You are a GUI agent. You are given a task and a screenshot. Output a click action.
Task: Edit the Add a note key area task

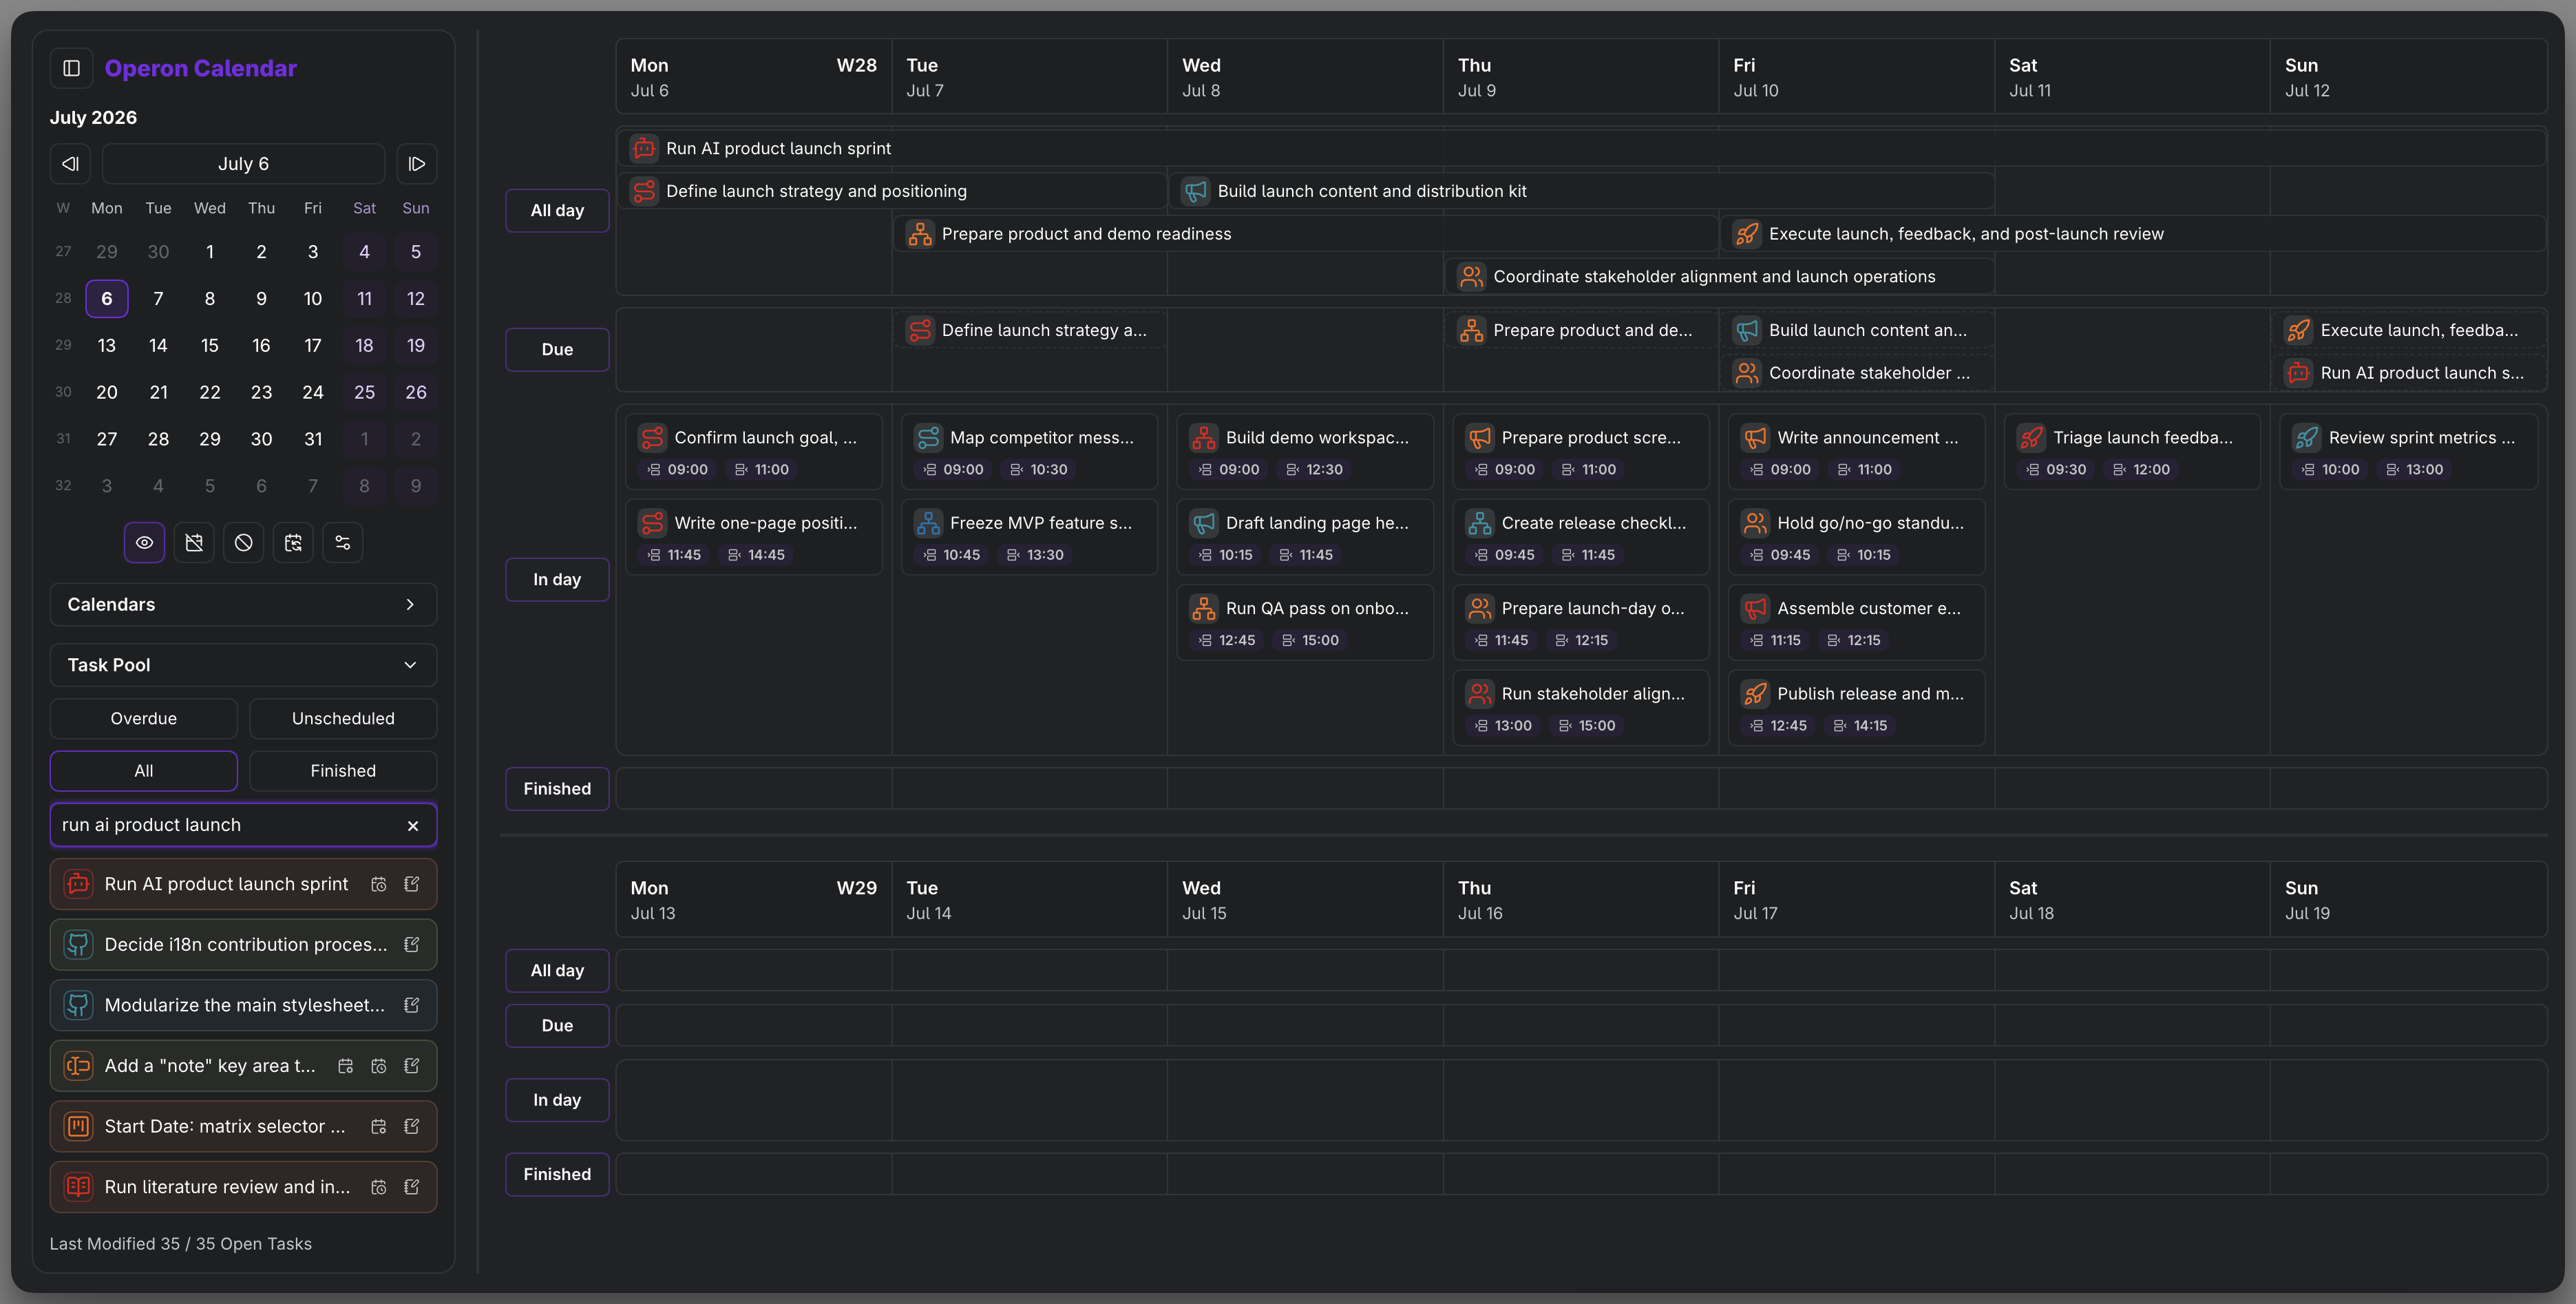tap(411, 1066)
